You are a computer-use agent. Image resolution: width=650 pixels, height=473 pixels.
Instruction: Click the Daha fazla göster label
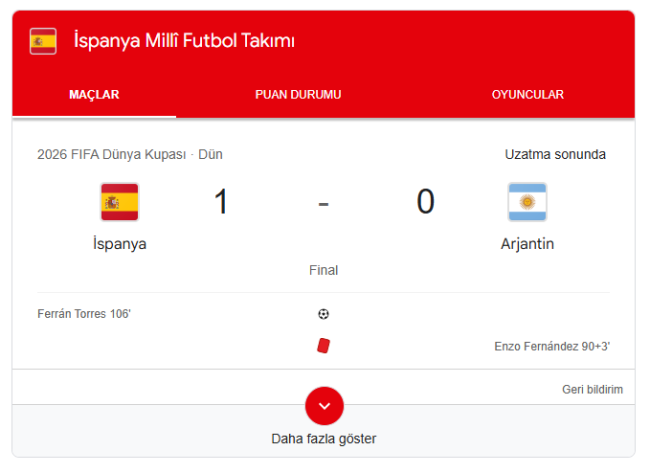click(324, 439)
